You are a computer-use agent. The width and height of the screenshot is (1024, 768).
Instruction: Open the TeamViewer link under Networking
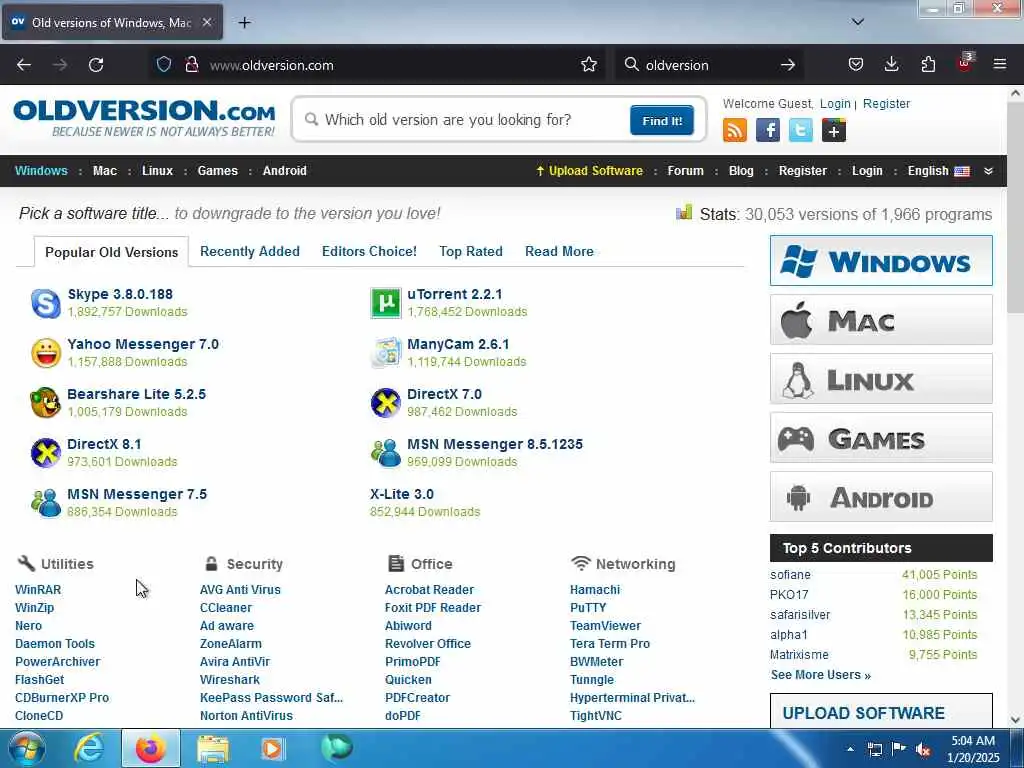pyautogui.click(x=605, y=626)
